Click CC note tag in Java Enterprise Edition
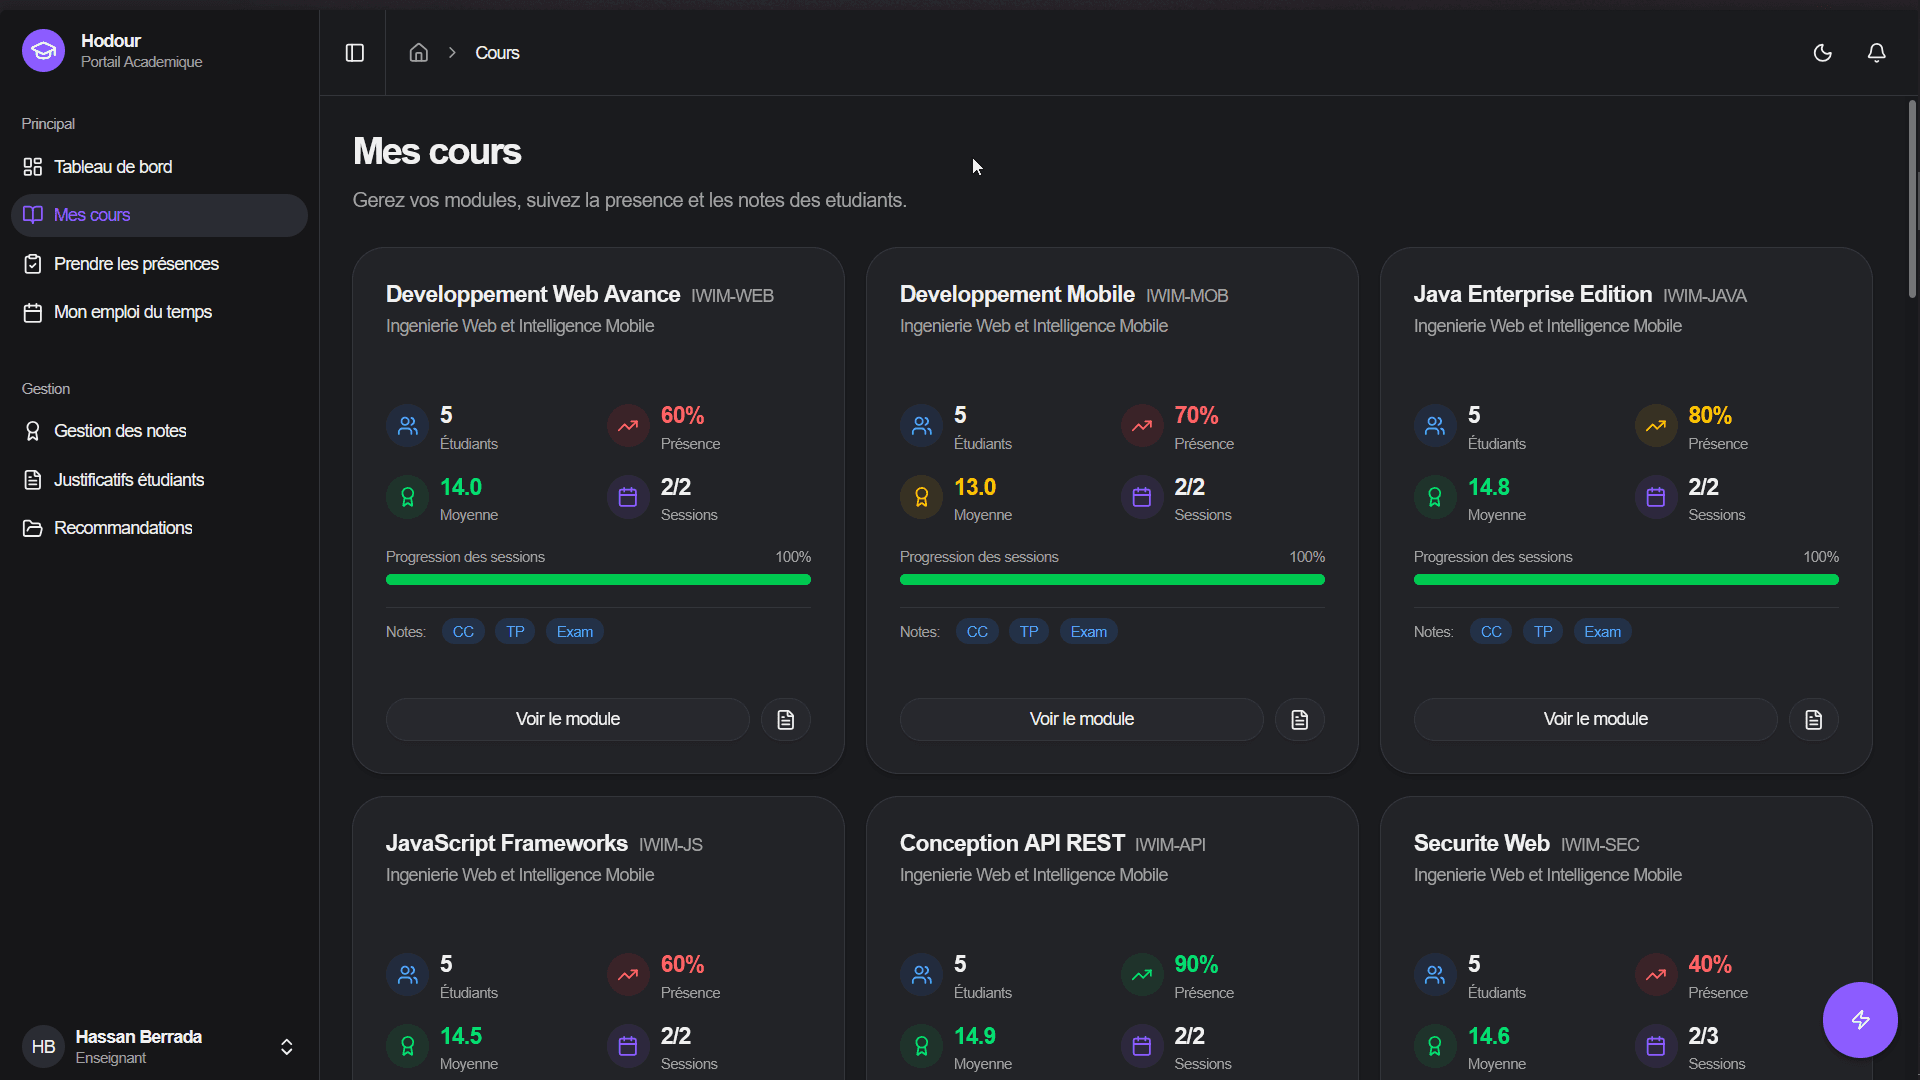Image resolution: width=1920 pixels, height=1080 pixels. tap(1491, 632)
